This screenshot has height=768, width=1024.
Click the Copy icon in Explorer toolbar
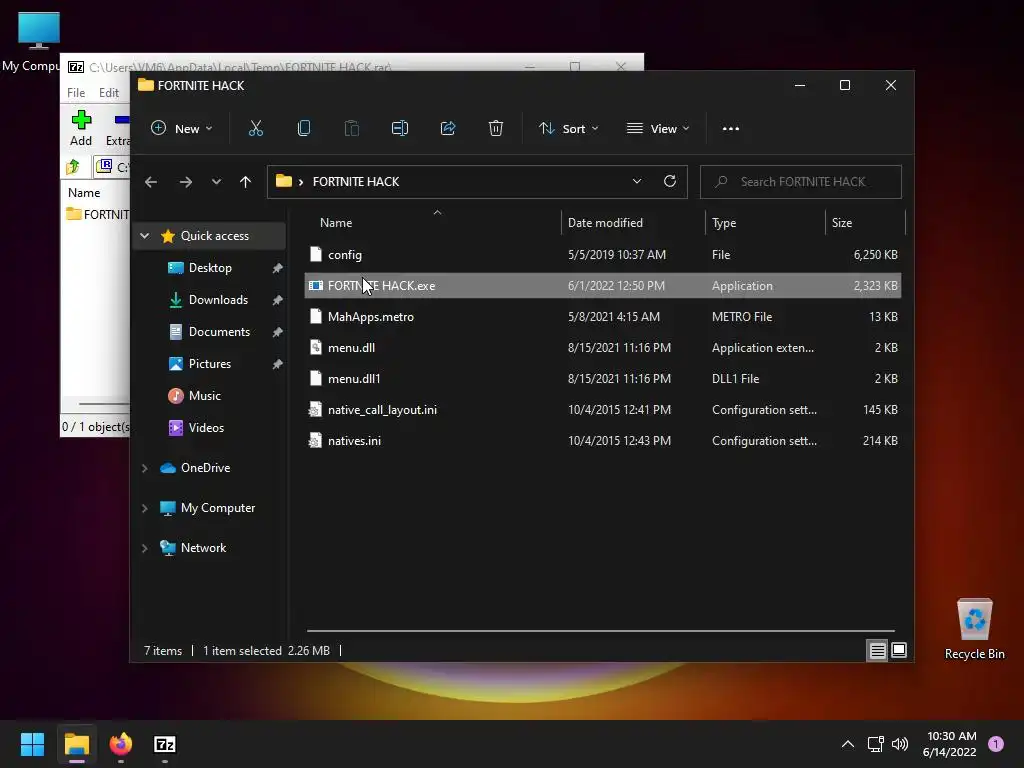click(304, 129)
